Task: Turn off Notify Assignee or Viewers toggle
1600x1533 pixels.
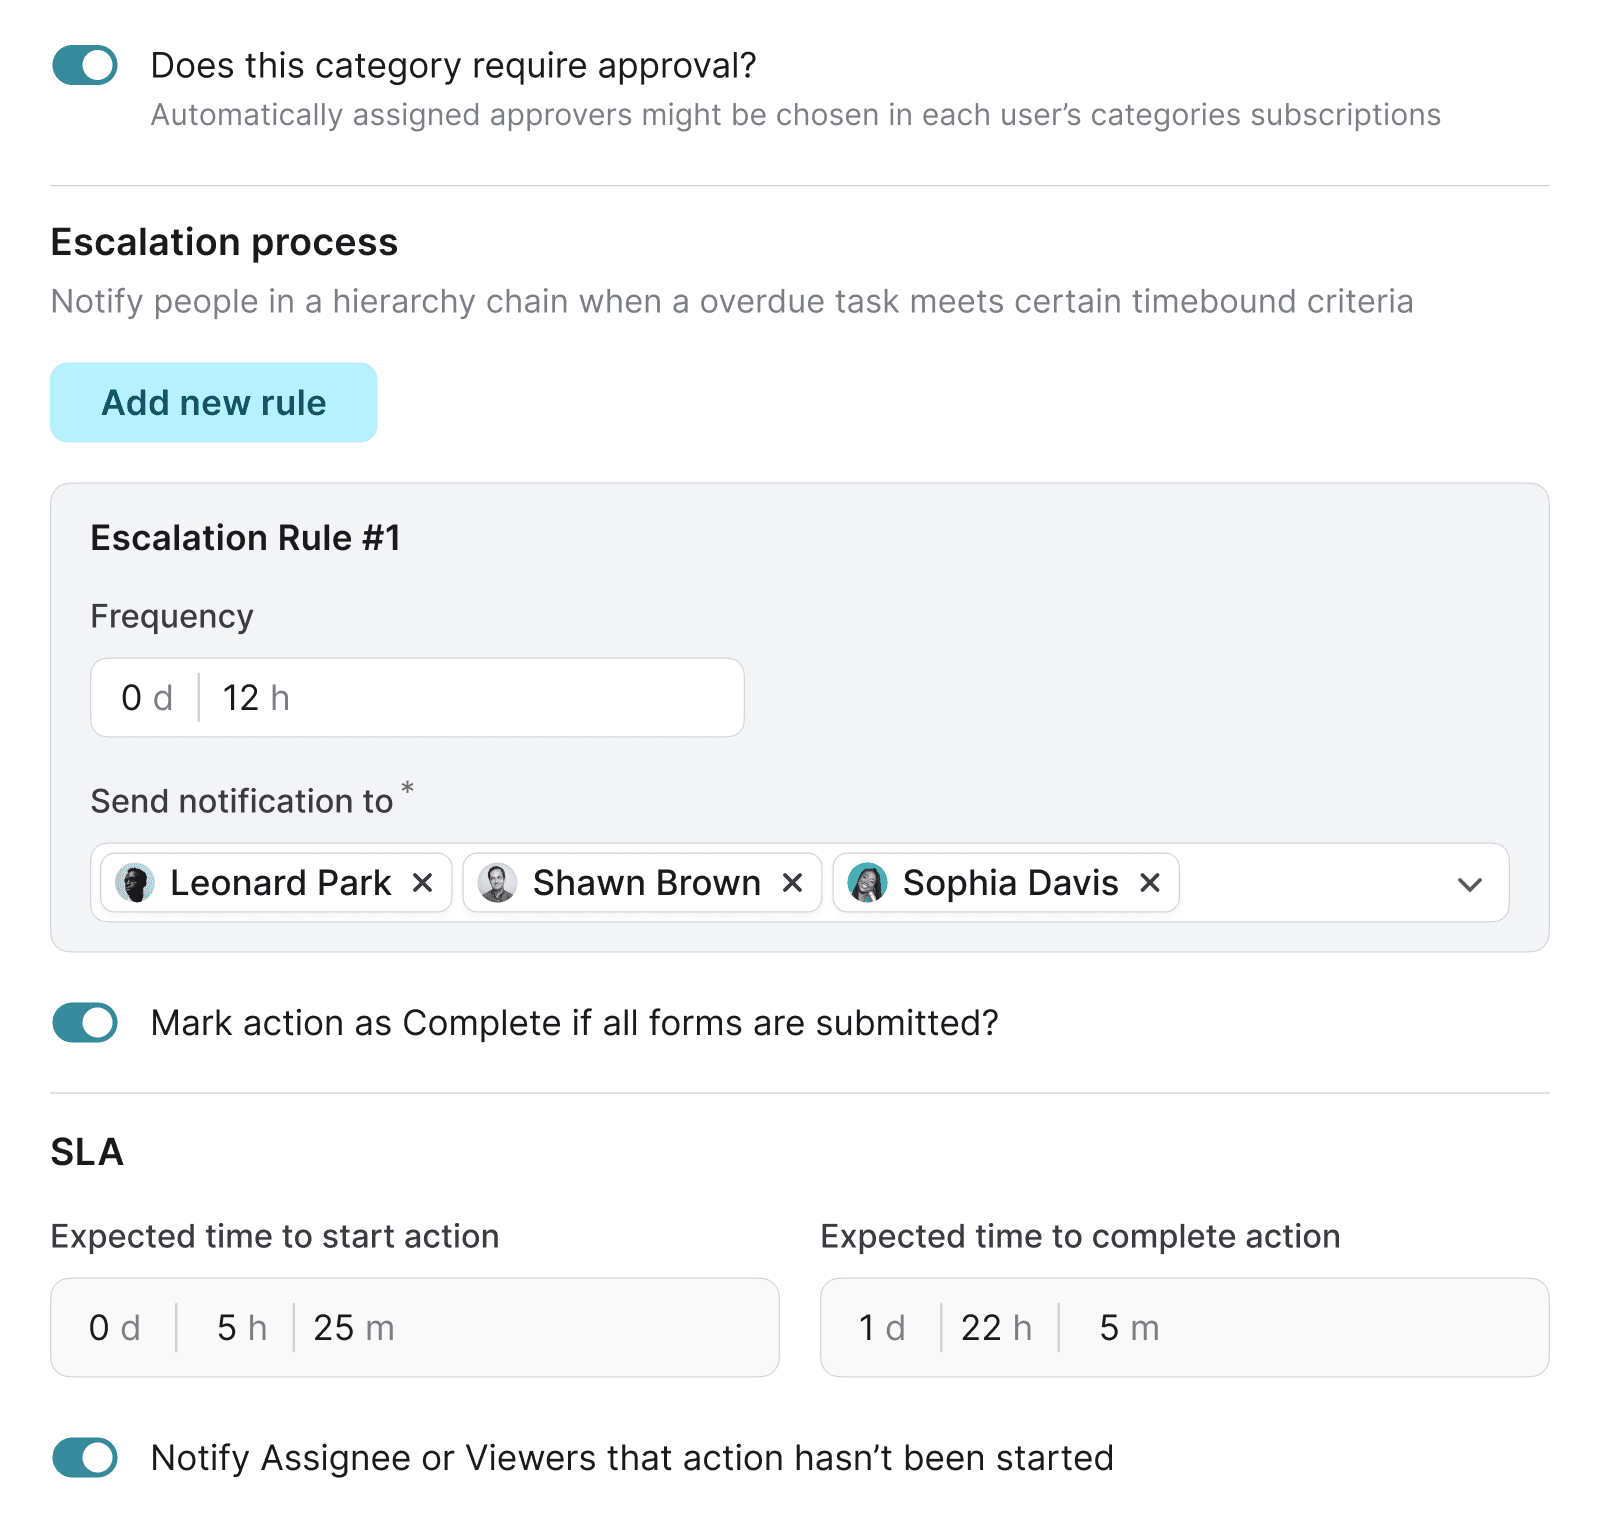Action: pyautogui.click(x=85, y=1458)
